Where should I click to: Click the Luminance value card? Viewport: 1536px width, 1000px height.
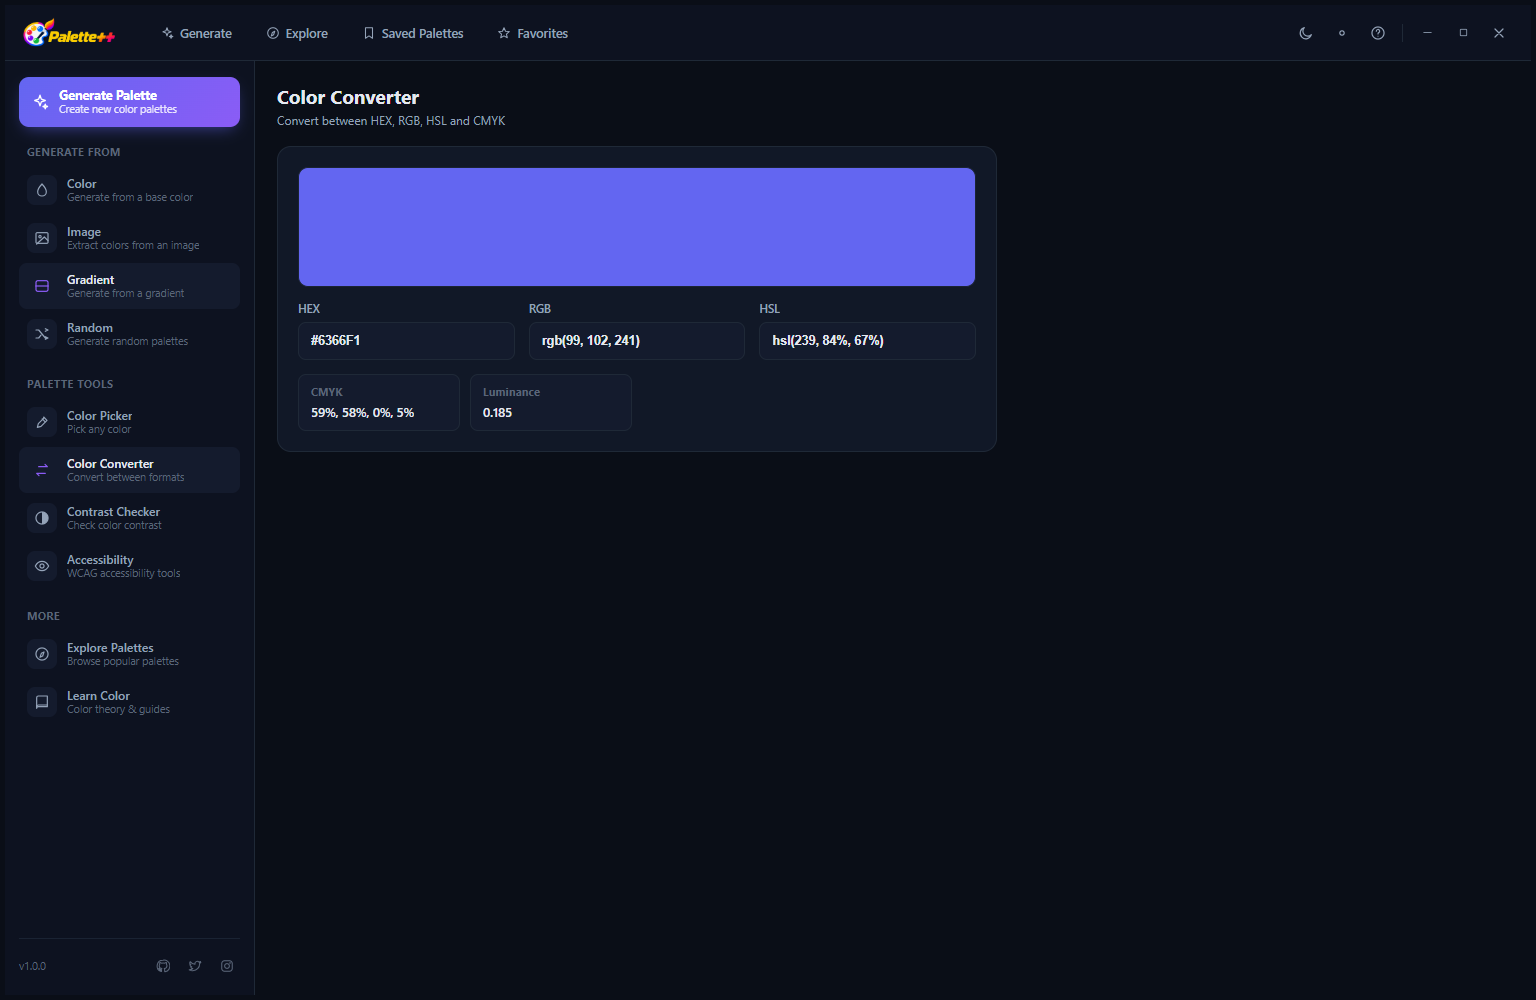(x=551, y=402)
